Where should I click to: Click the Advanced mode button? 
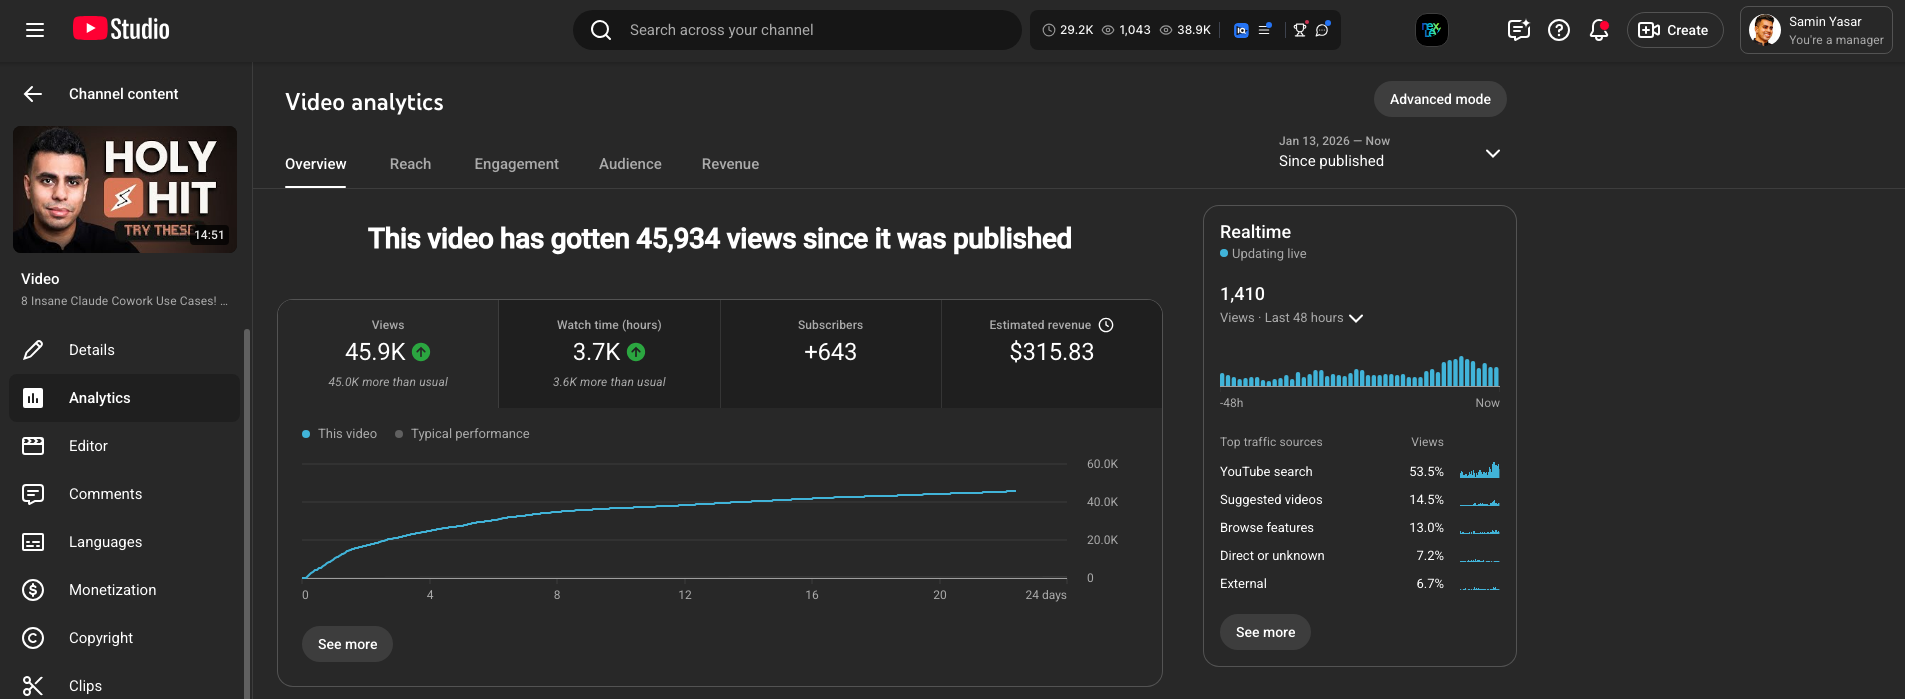tap(1440, 99)
